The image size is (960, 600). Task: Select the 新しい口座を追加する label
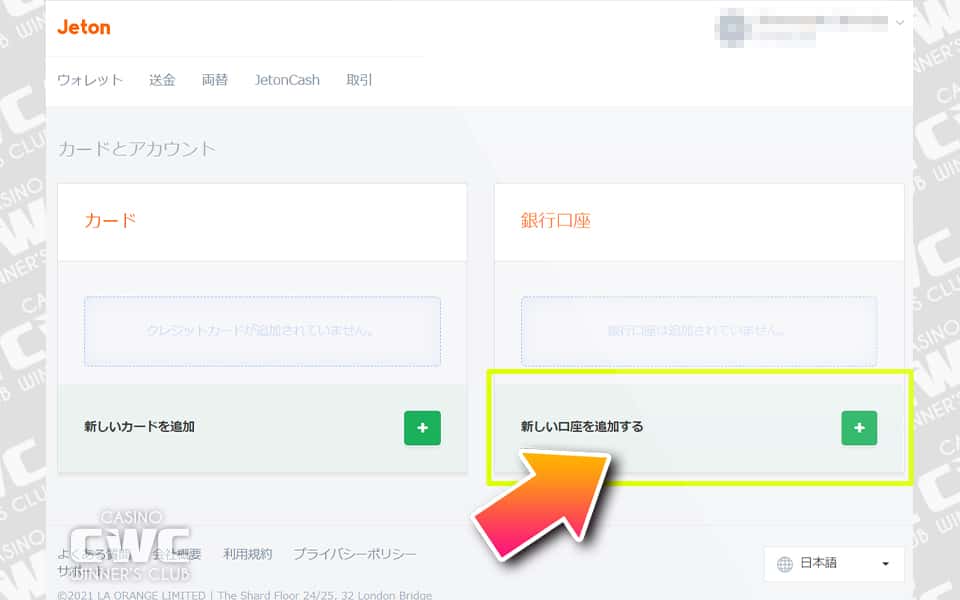point(582,427)
